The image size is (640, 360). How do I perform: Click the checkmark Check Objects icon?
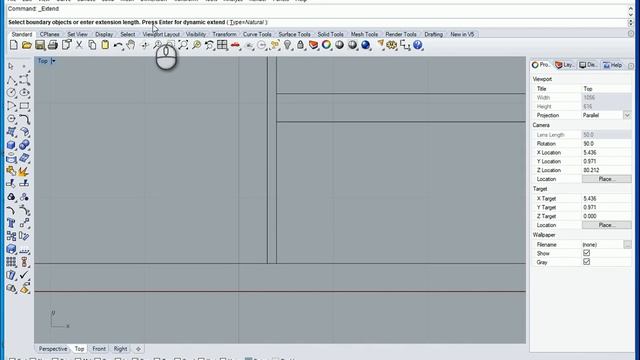coord(24,275)
